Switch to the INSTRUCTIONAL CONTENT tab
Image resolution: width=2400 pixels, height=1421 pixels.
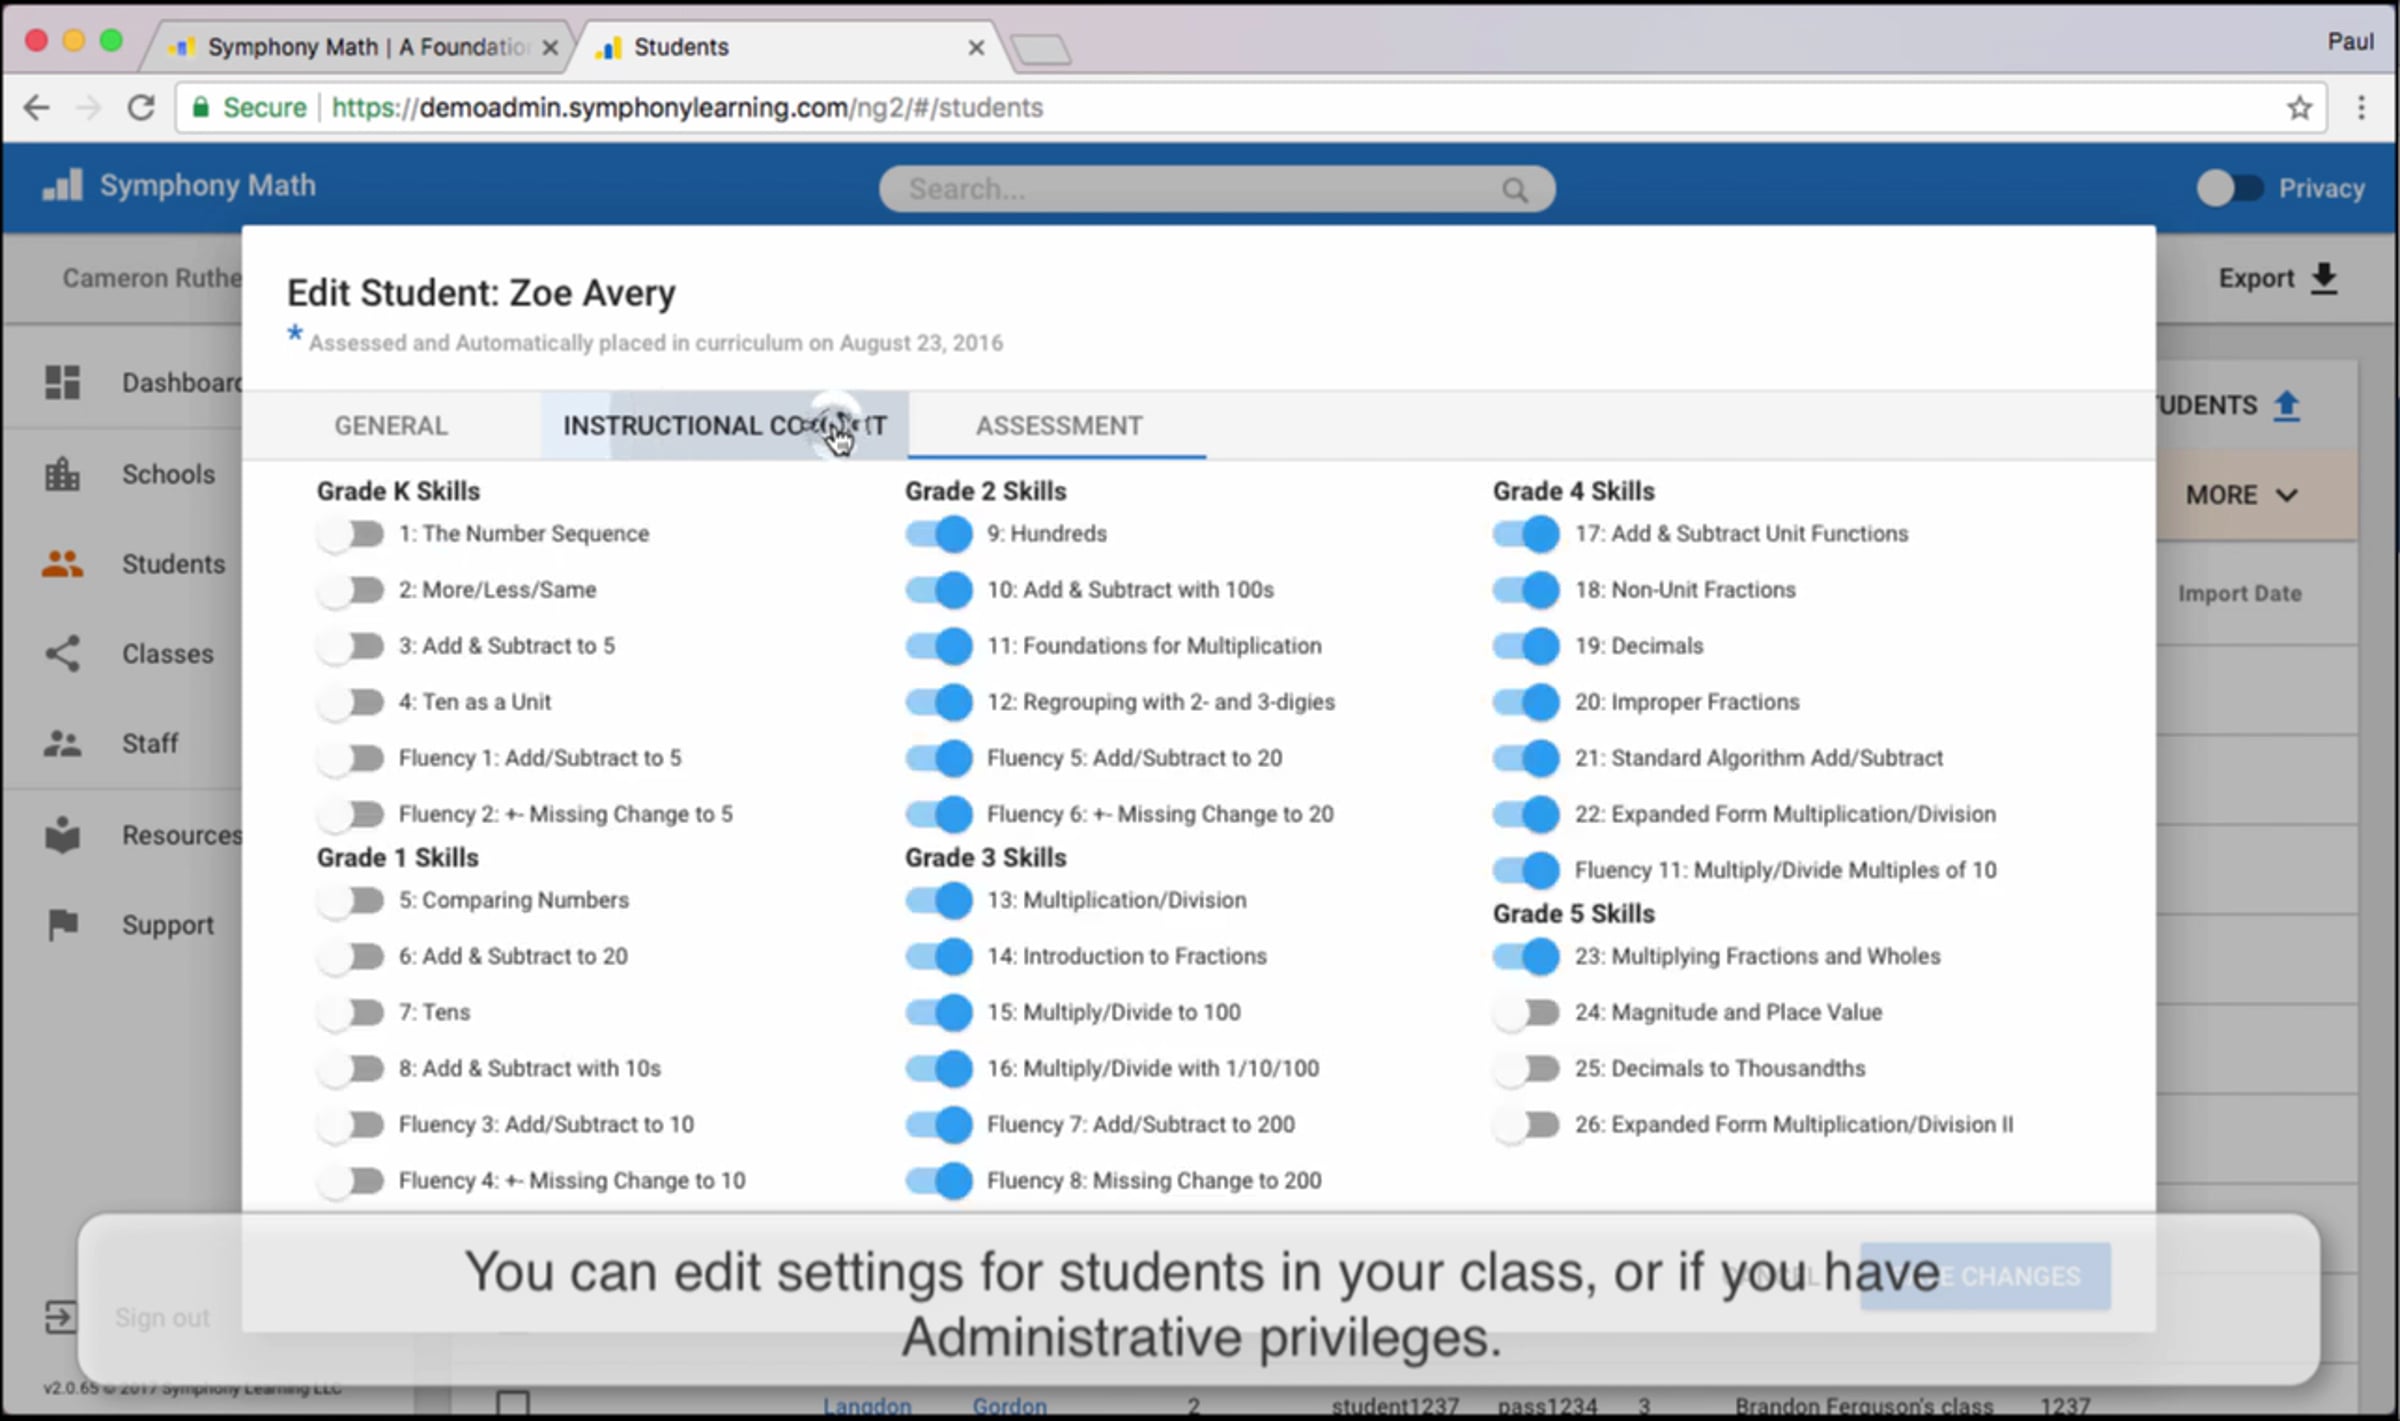click(x=725, y=426)
